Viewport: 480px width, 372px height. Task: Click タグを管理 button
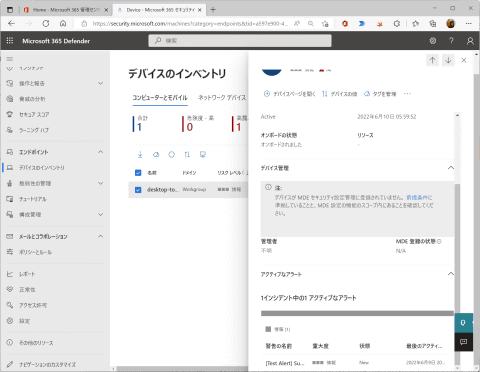click(x=380, y=94)
